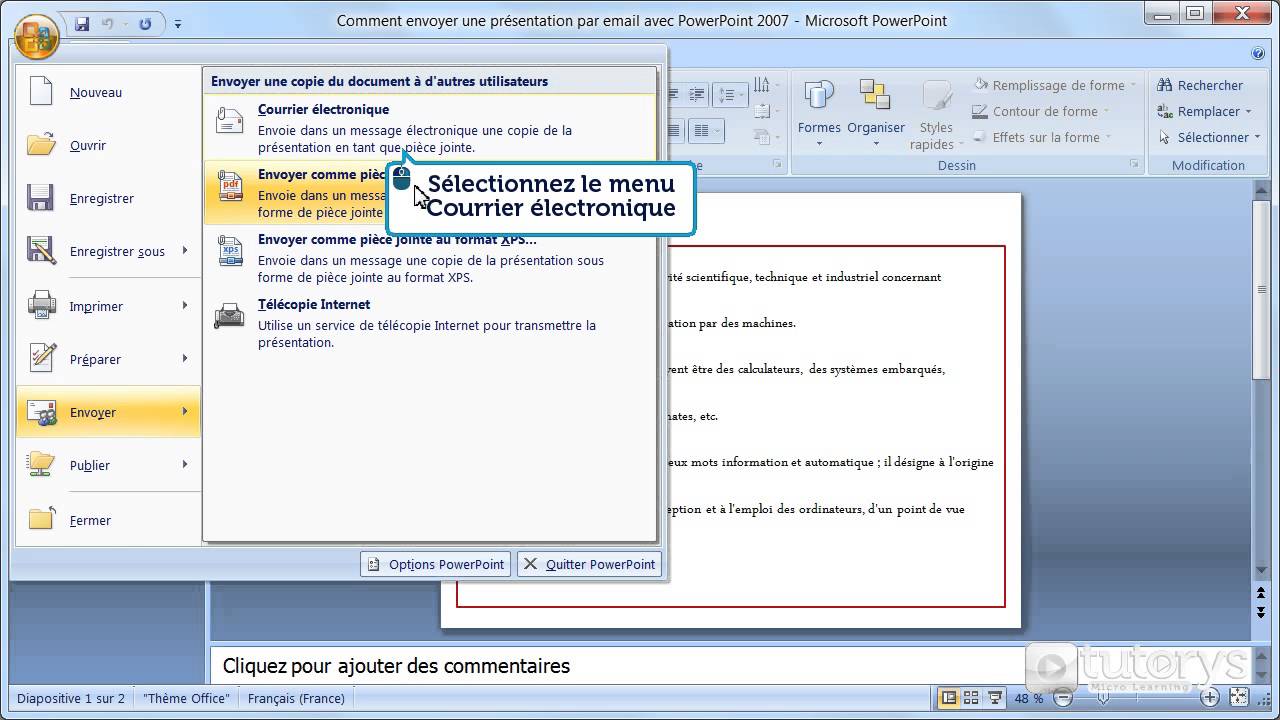1280x720 pixels.
Task: Open the line spacing dropdown in ribbon
Action: pyautogui.click(x=732, y=96)
